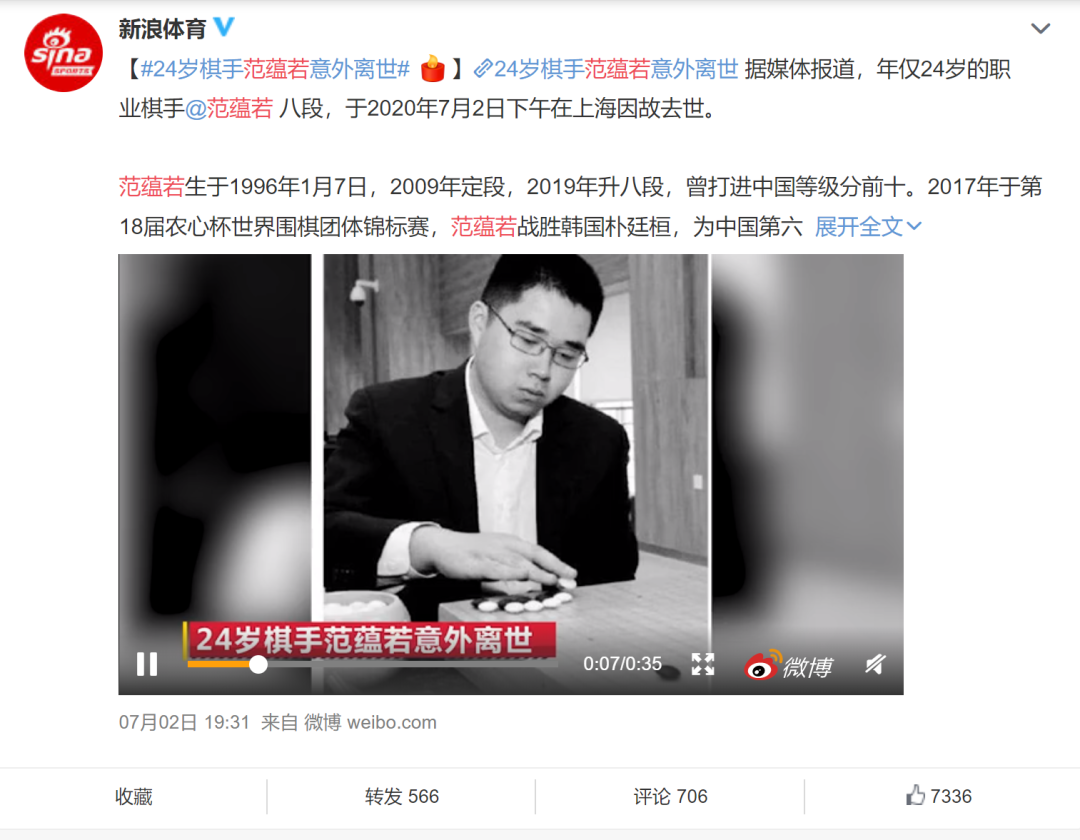Viewport: 1080px width, 840px height.
Task: Open the article link icon before 24岁棋手
Action: pyautogui.click(x=483, y=68)
